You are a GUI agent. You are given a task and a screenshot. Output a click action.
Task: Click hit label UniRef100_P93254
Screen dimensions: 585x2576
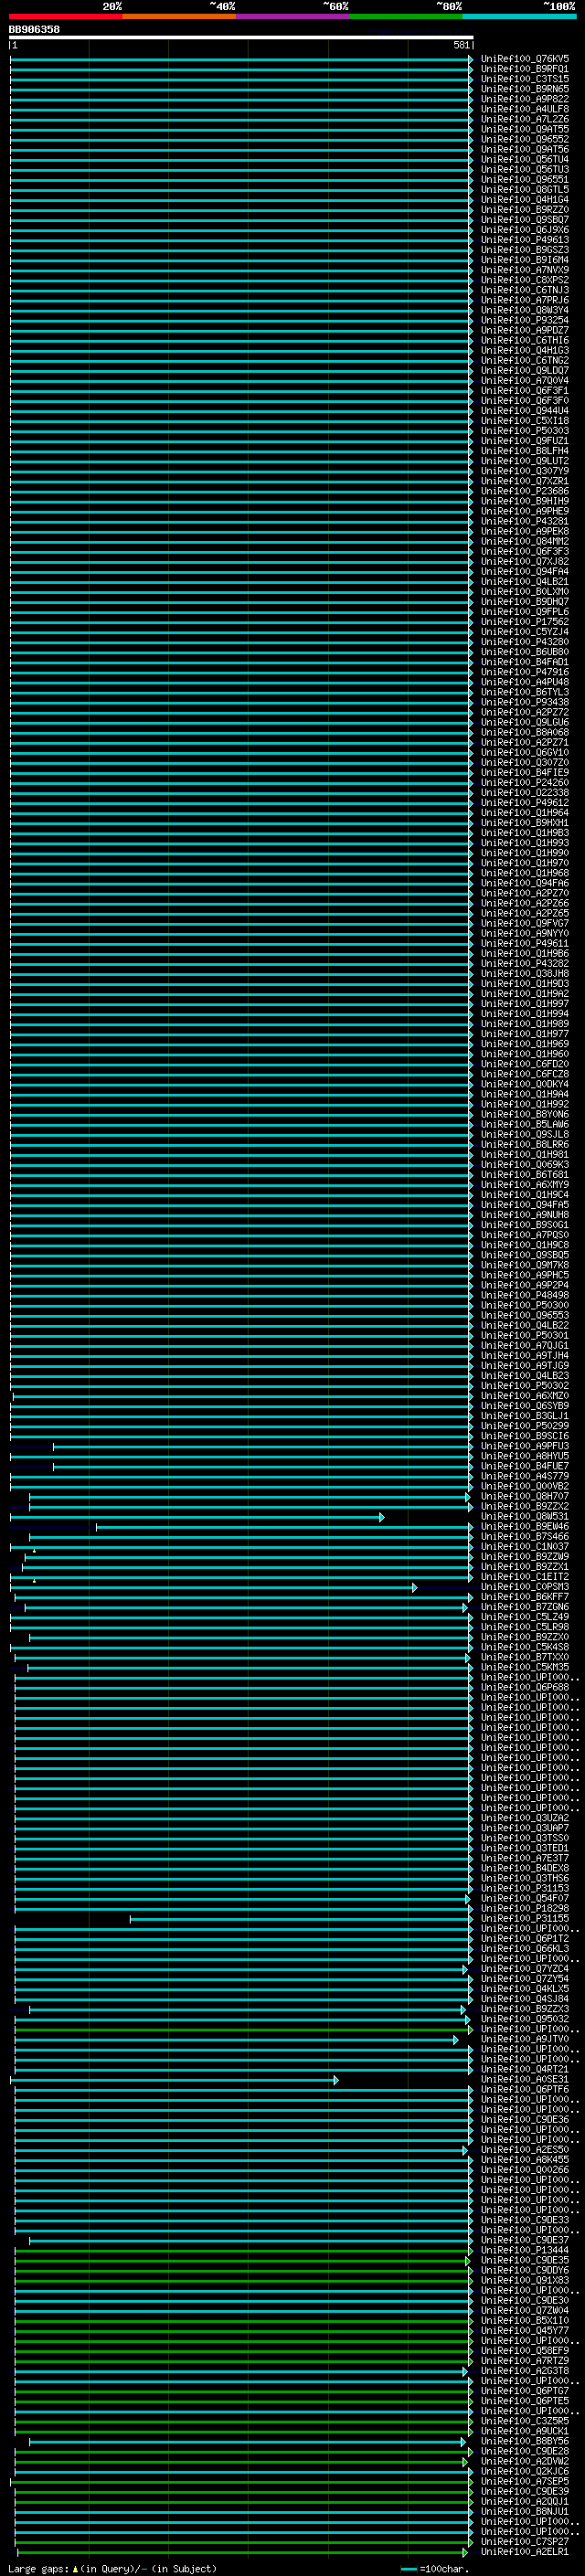point(524,320)
